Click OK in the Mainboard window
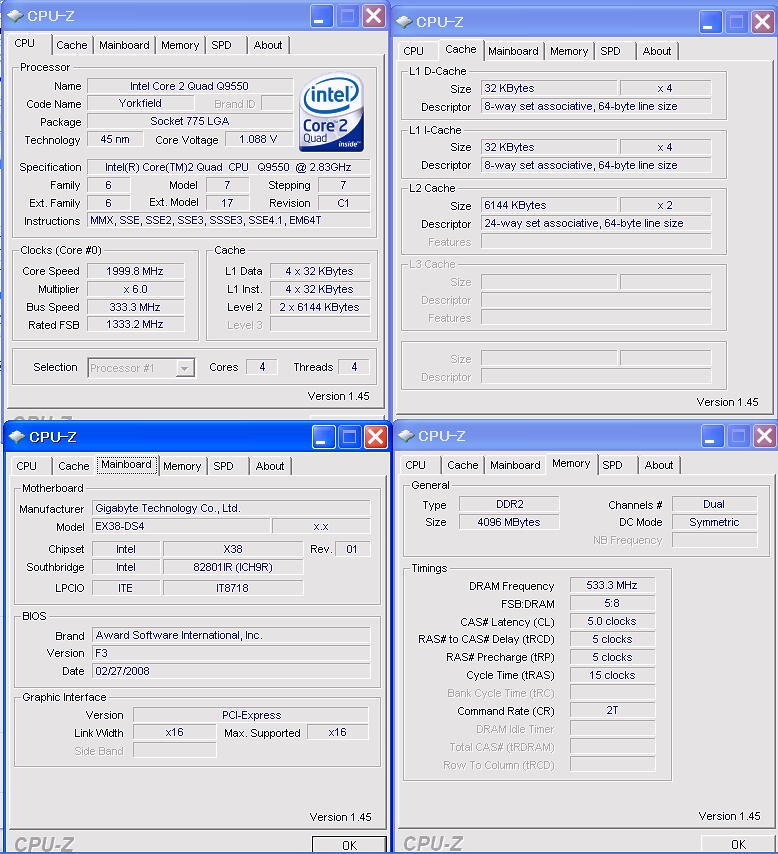This screenshot has width=778, height=854. click(349, 845)
